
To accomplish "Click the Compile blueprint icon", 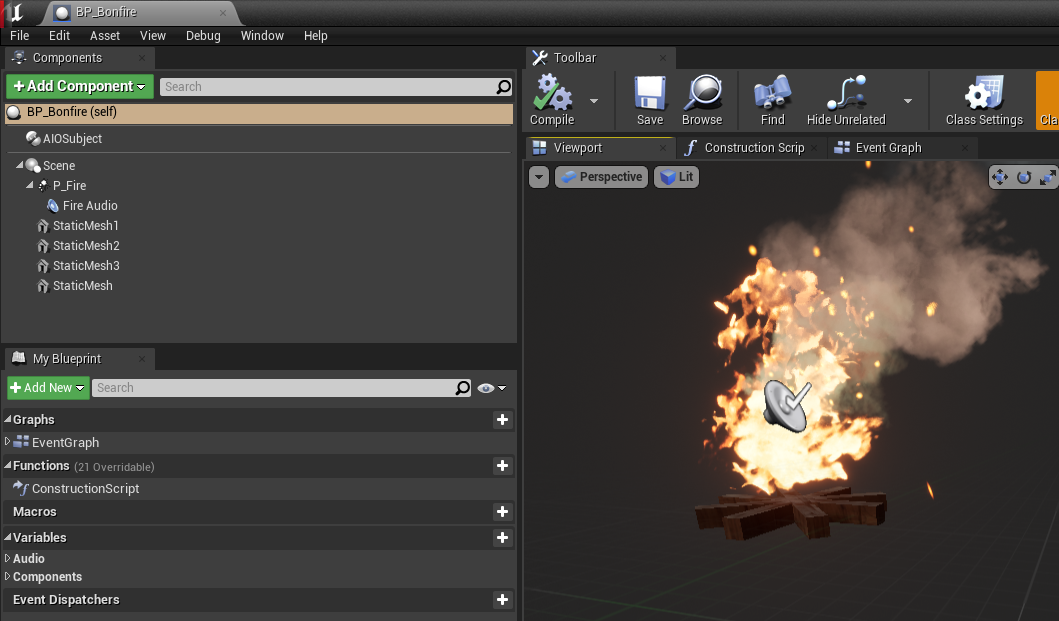I will click(x=552, y=96).
